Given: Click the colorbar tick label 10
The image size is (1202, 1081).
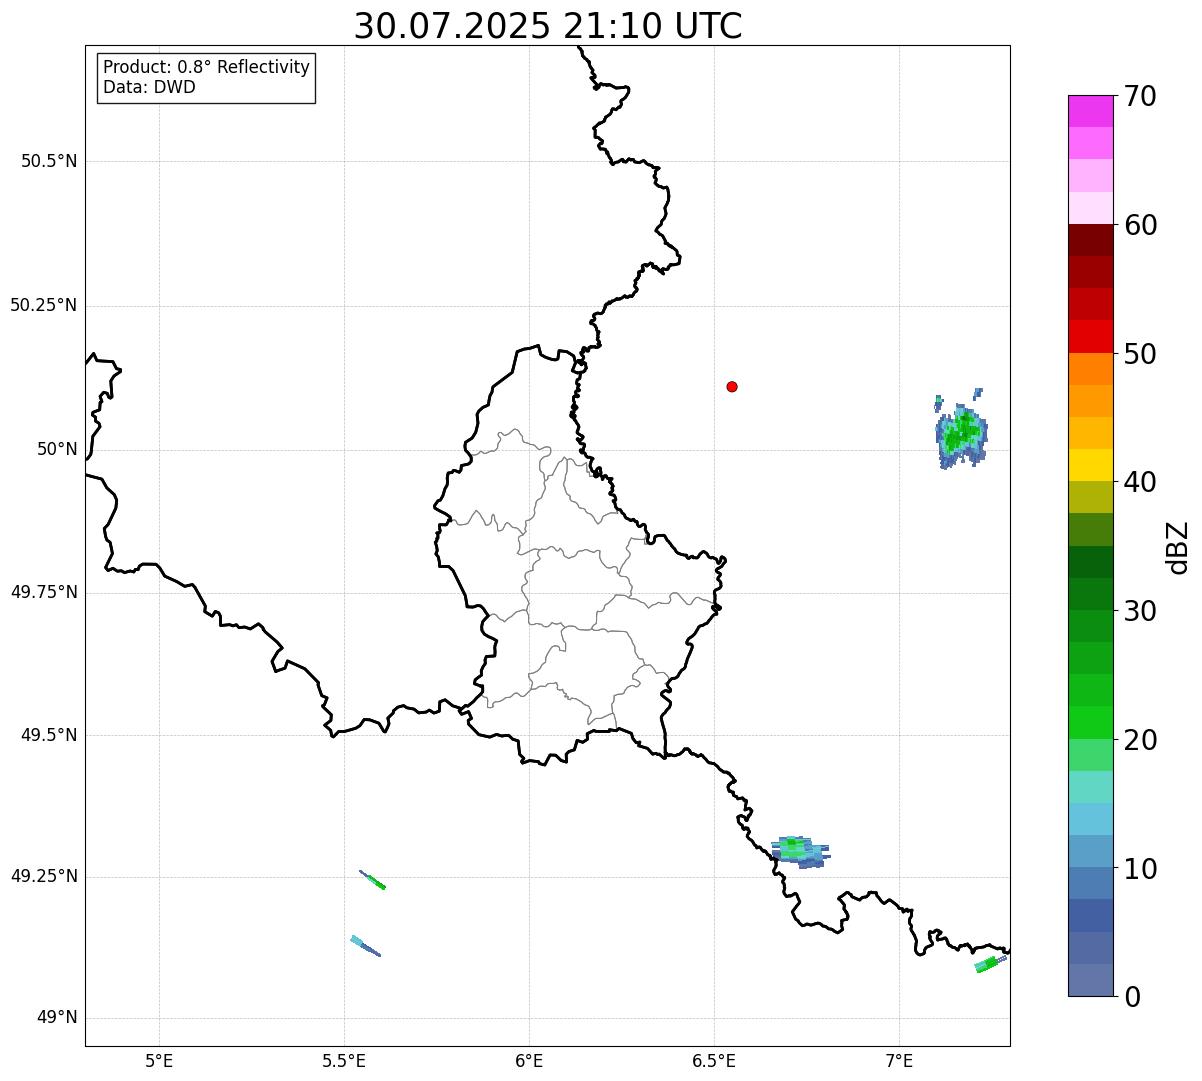Looking at the screenshot, I should [x=1140, y=869].
